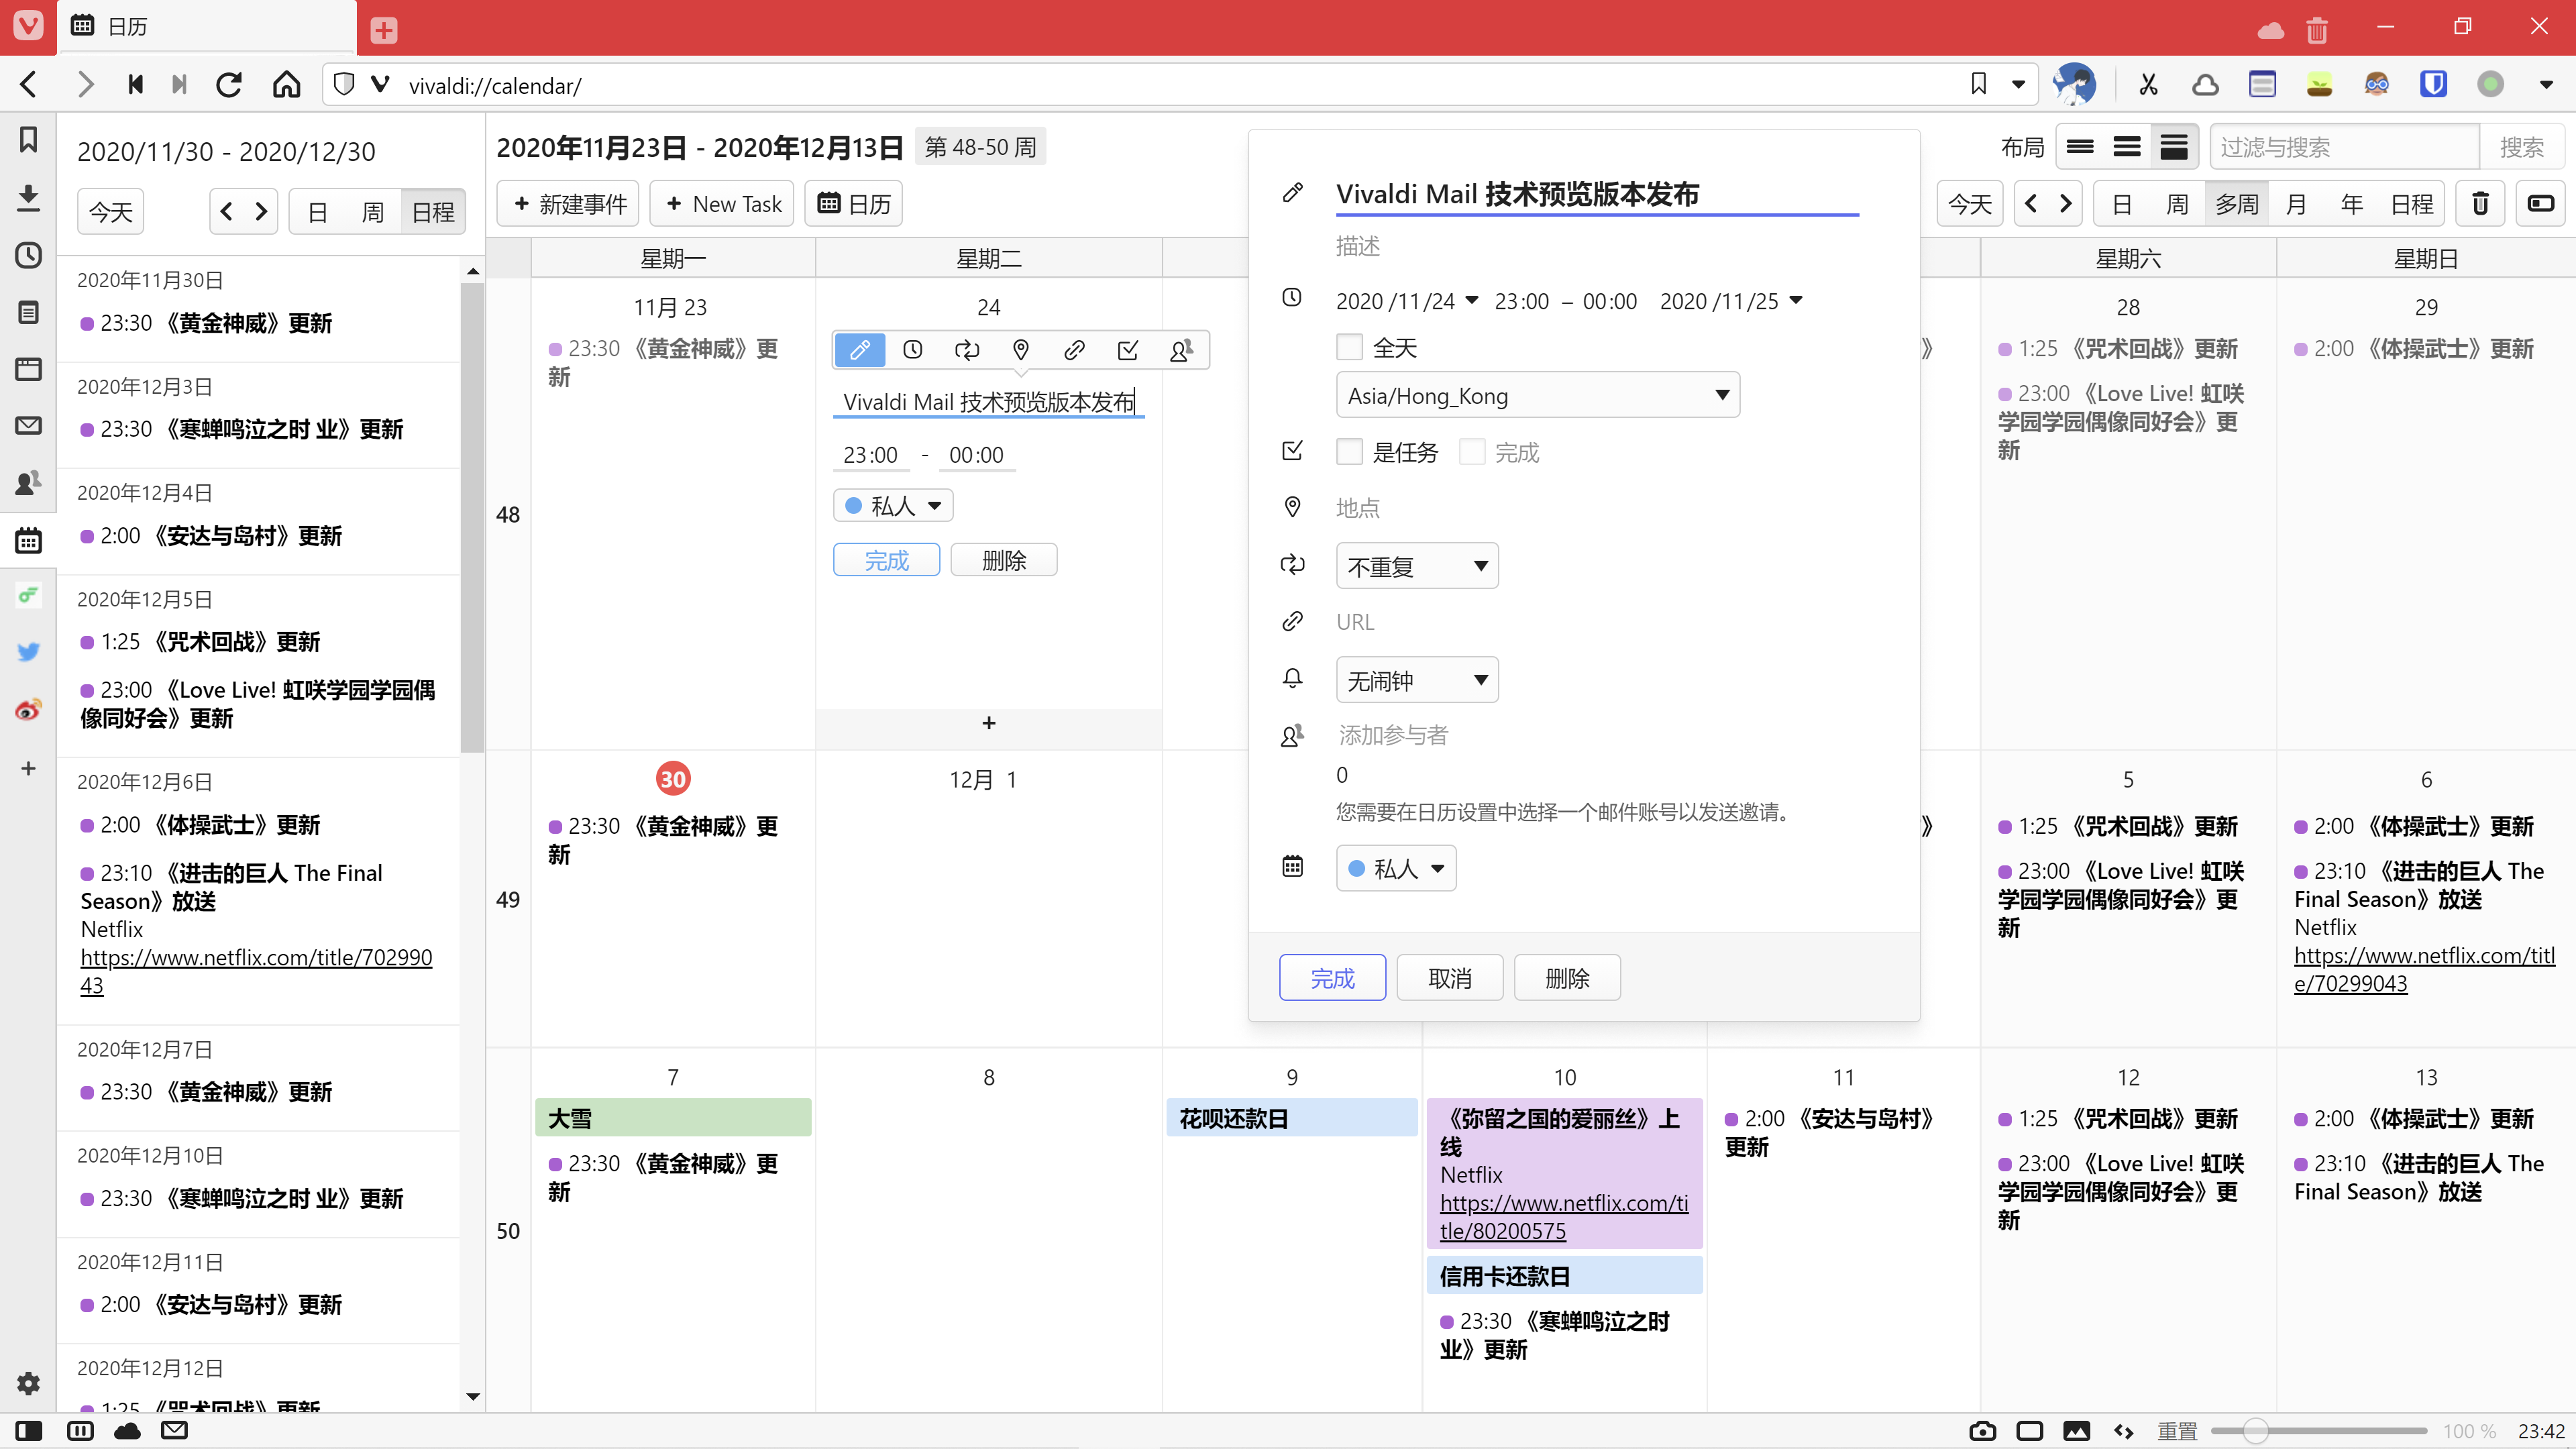Click the calendar trash icon next to 日程
2576x1449 pixels.
pyautogui.click(x=2480, y=204)
